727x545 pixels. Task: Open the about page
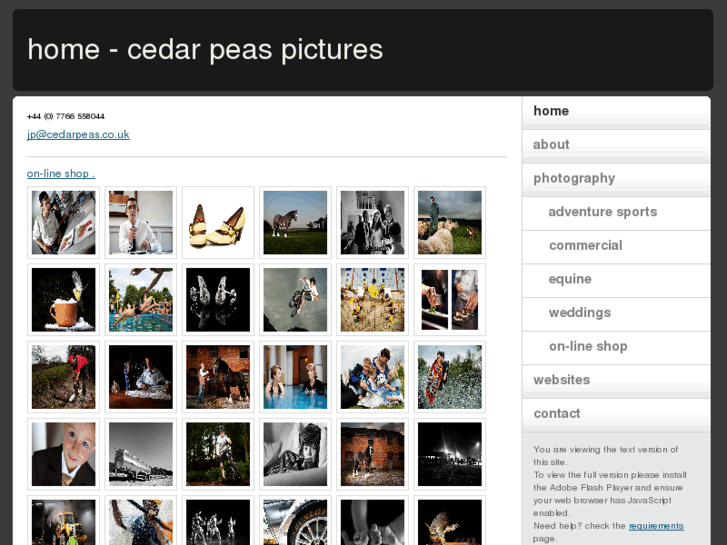[x=551, y=145]
